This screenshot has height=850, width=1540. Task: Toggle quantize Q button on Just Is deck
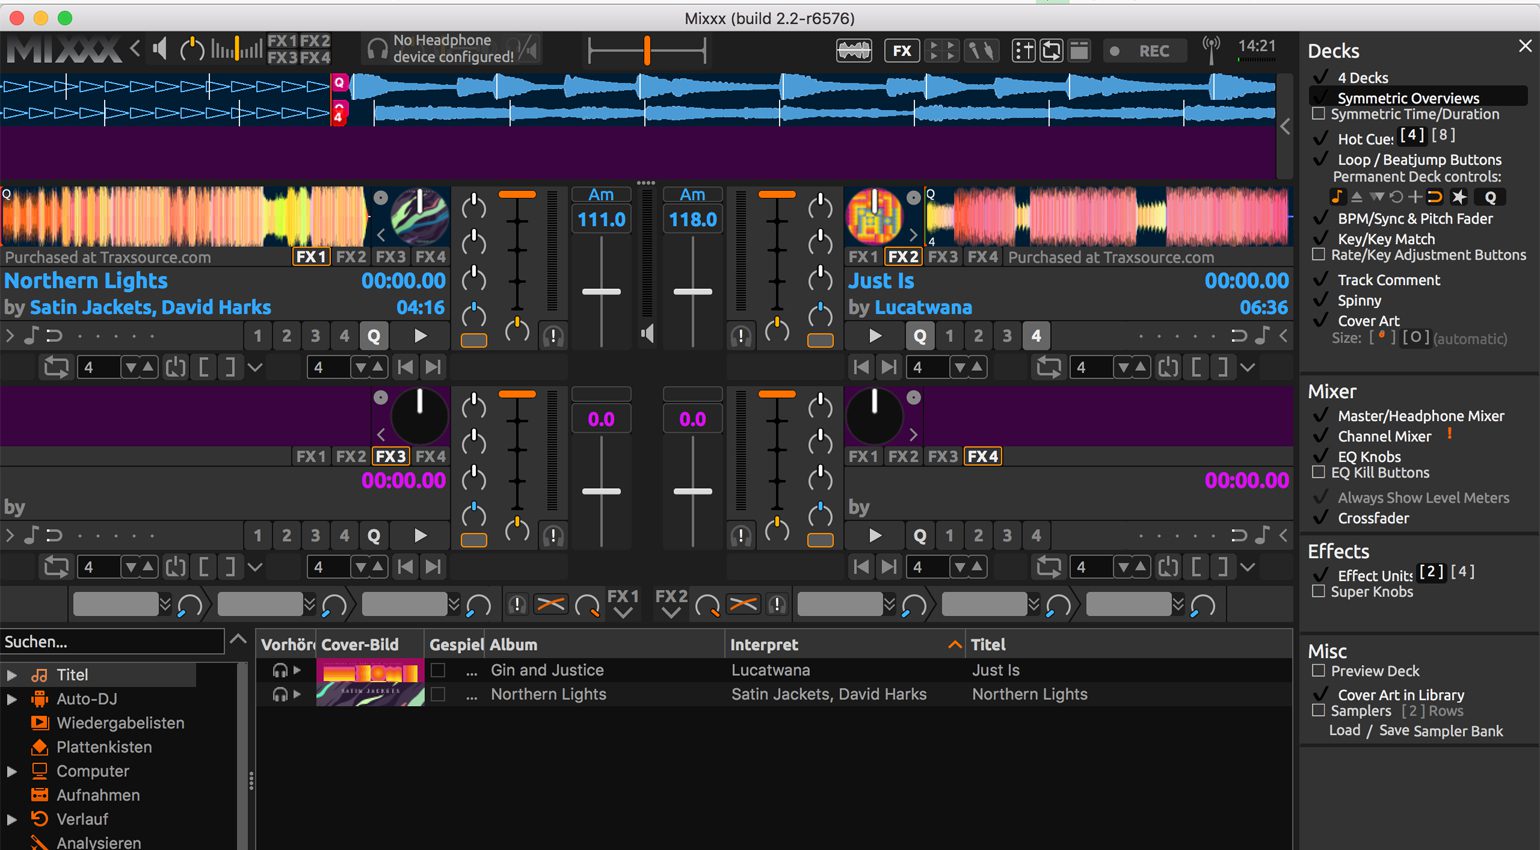click(920, 336)
